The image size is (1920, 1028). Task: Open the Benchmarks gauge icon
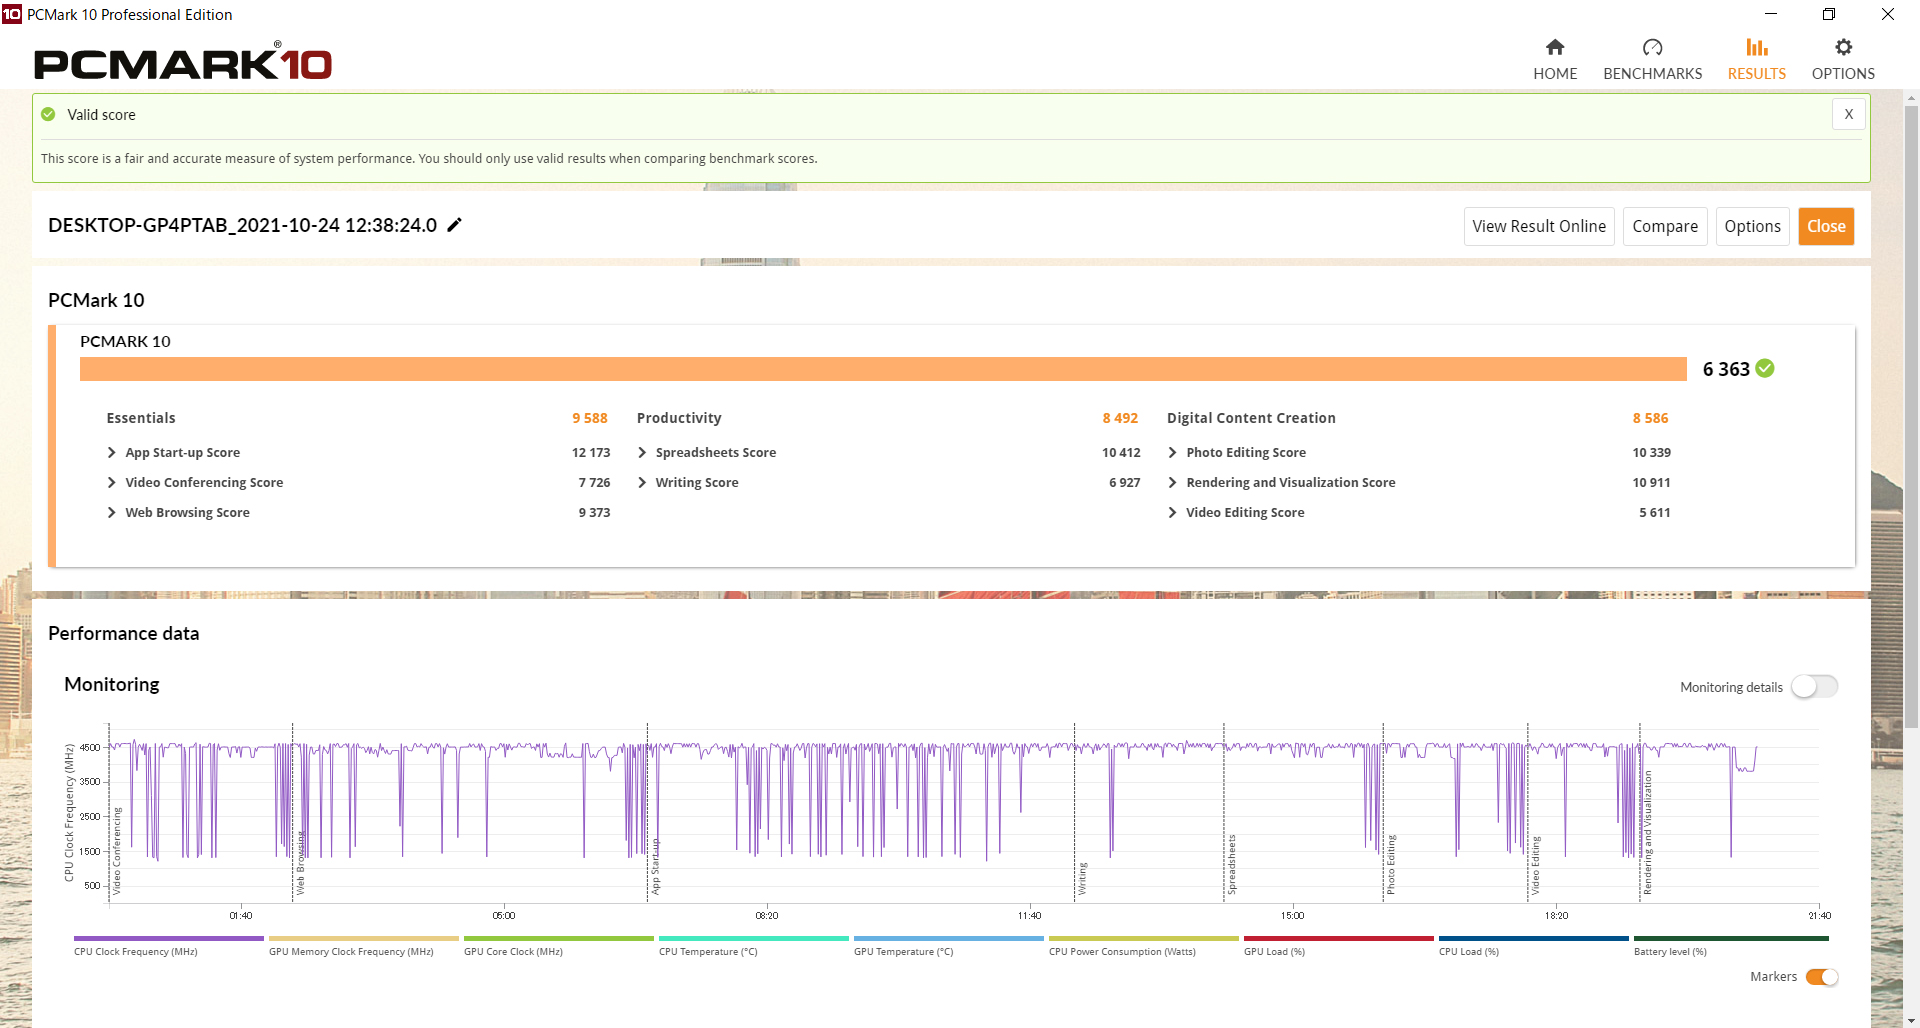pos(1652,48)
